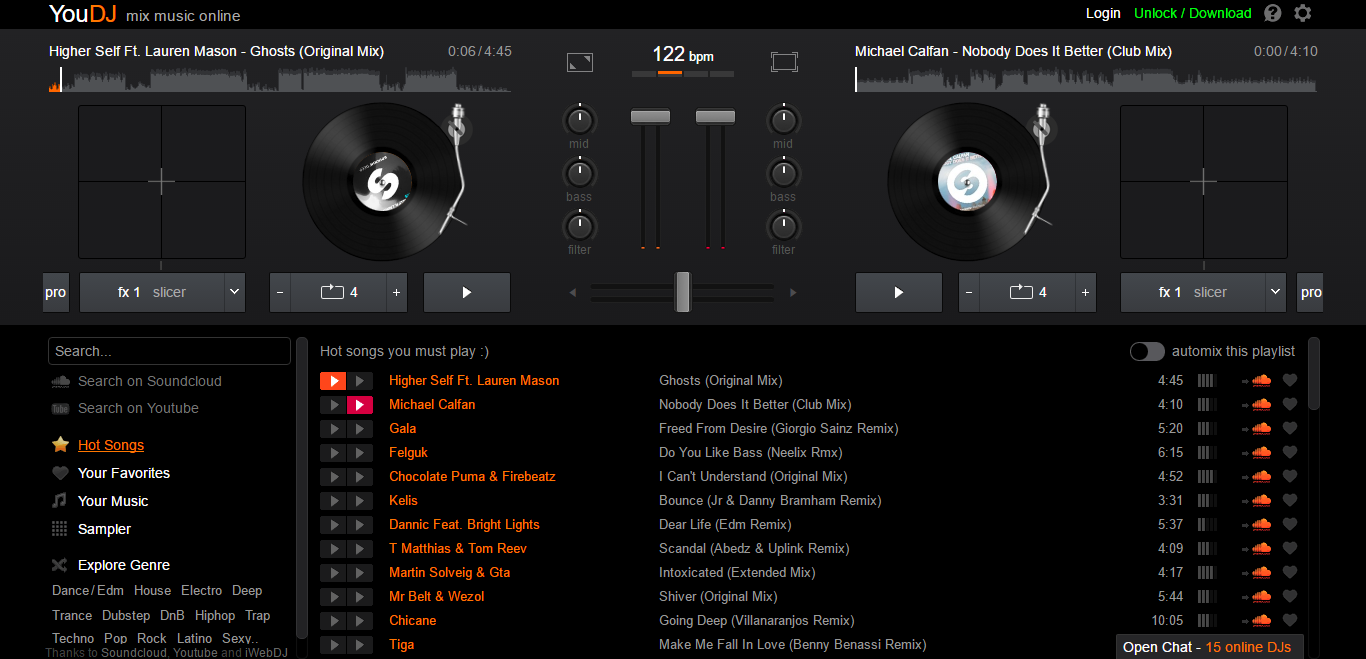Open Chat with online DJs

pyautogui.click(x=1210, y=647)
